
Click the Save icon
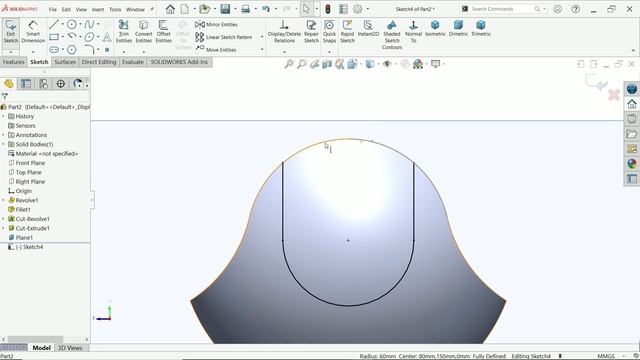pos(225,9)
